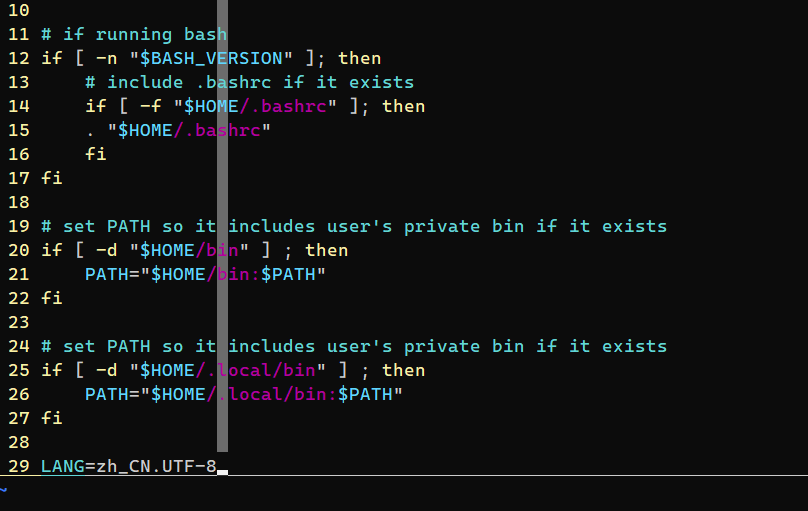
Task: Click the comment "# if running bash"
Action: point(134,35)
